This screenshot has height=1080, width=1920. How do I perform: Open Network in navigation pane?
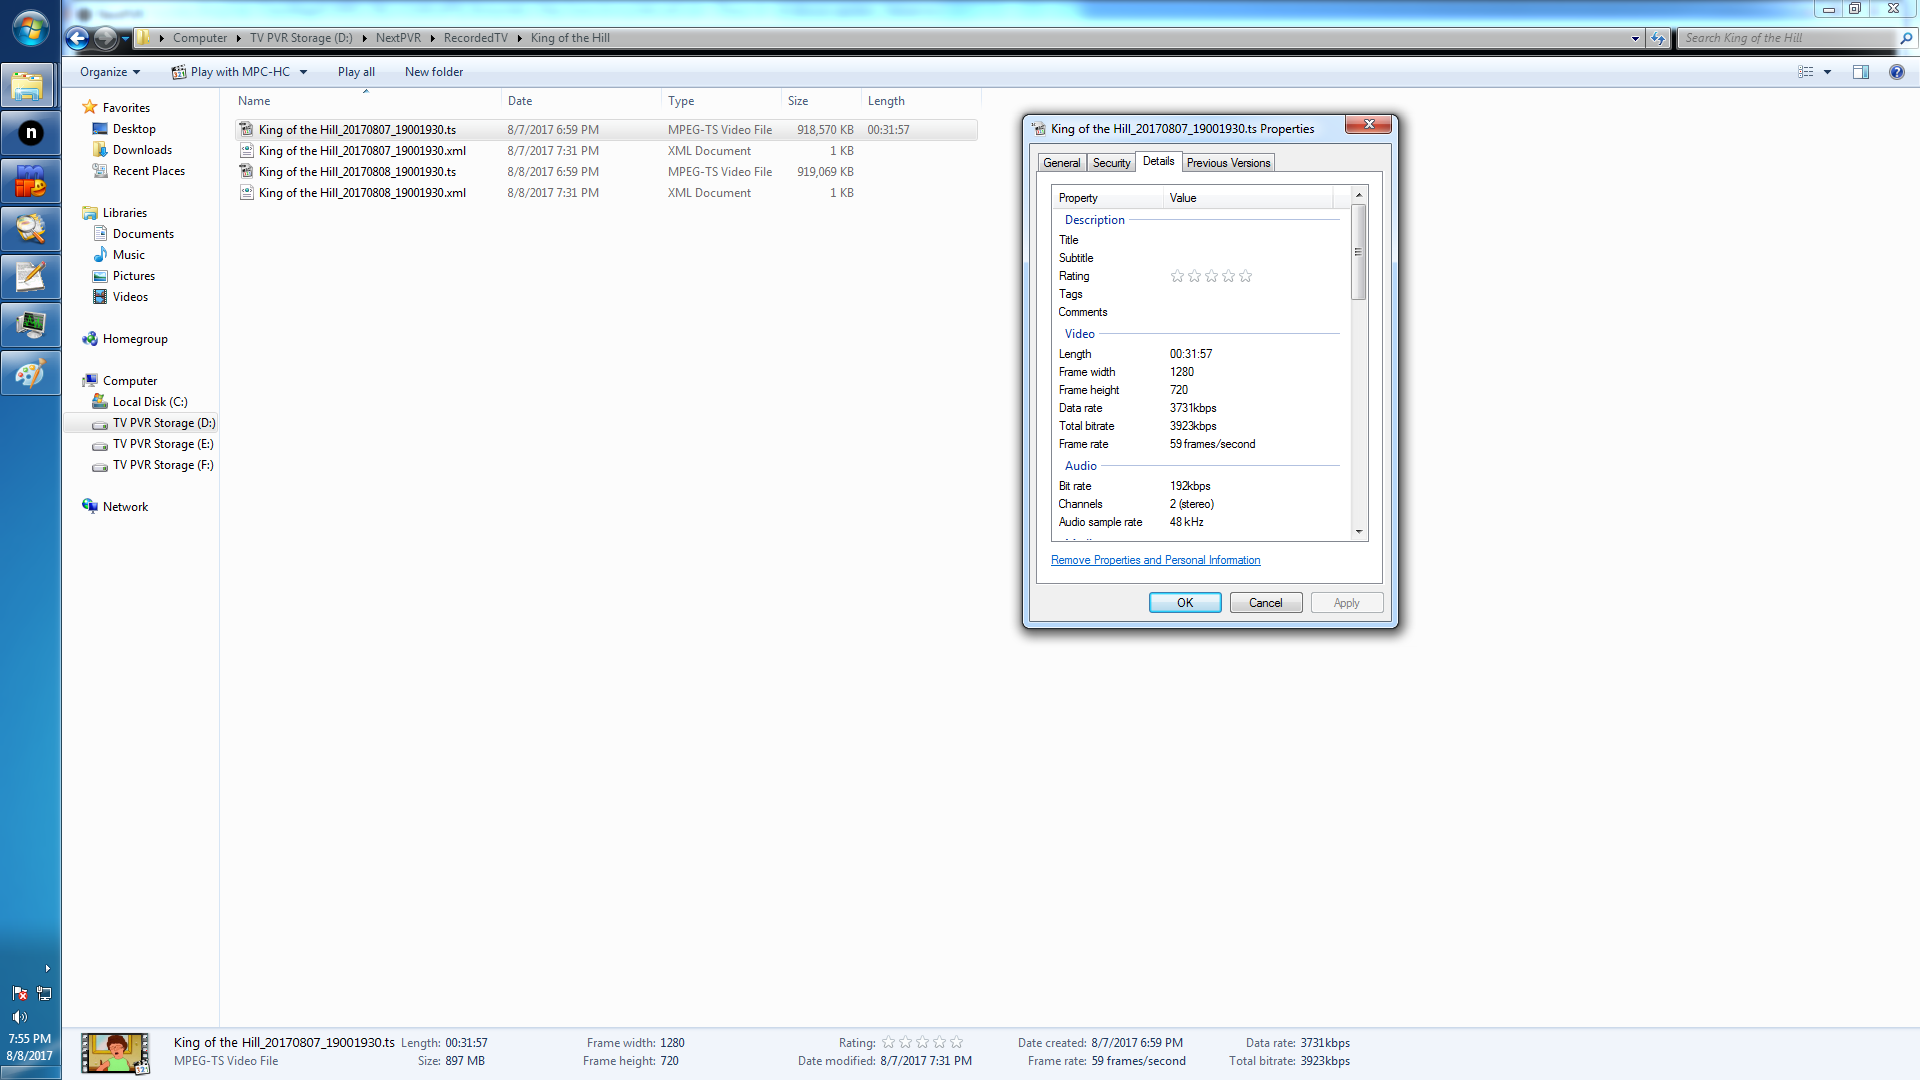pyautogui.click(x=125, y=507)
